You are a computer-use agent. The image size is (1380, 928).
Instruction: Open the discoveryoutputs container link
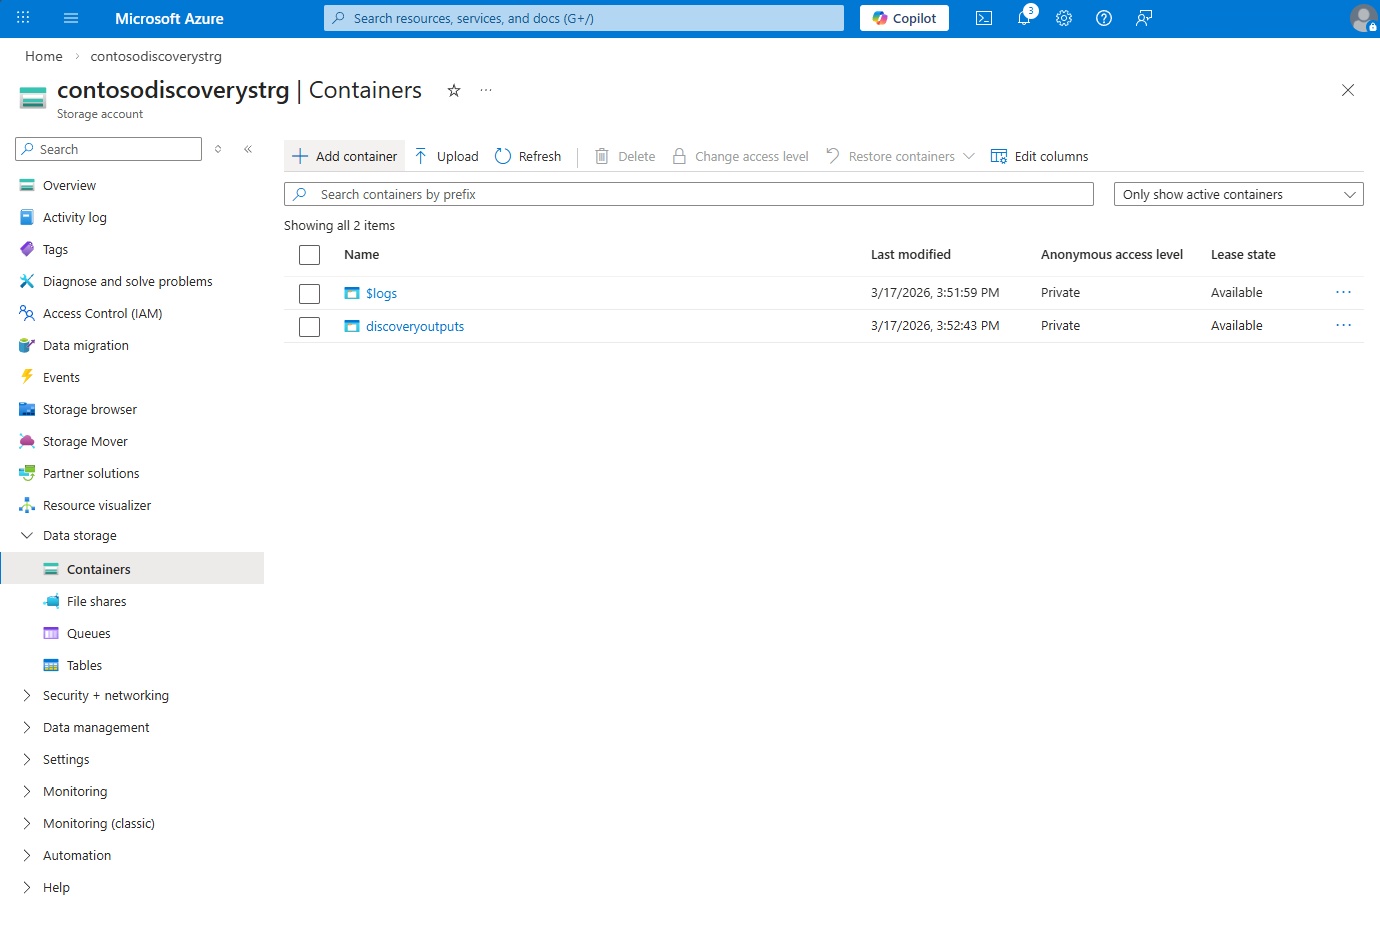tap(415, 327)
